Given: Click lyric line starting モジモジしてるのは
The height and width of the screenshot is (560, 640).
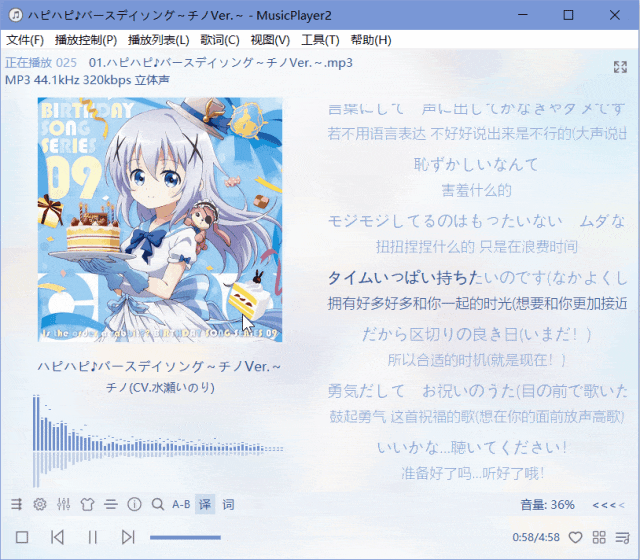Looking at the screenshot, I should (476, 221).
